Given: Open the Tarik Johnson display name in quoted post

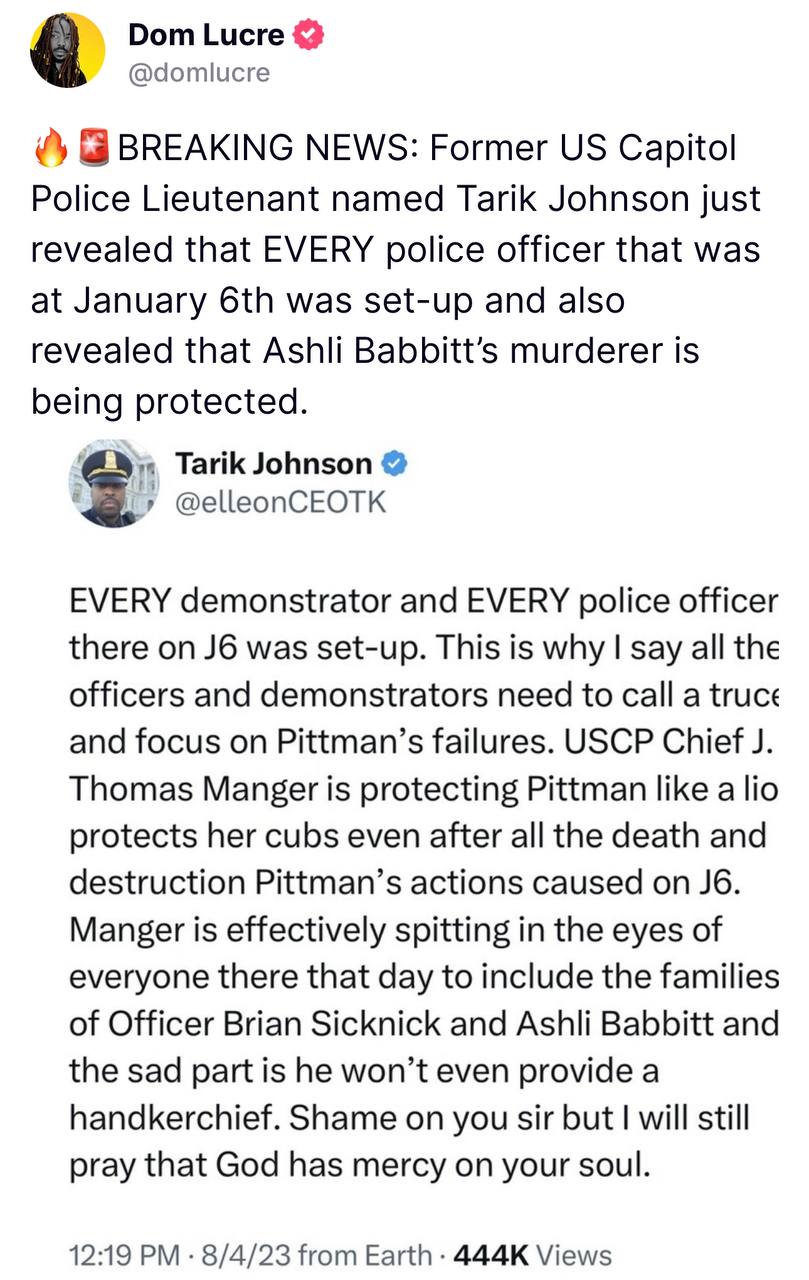Looking at the screenshot, I should pyautogui.click(x=273, y=464).
